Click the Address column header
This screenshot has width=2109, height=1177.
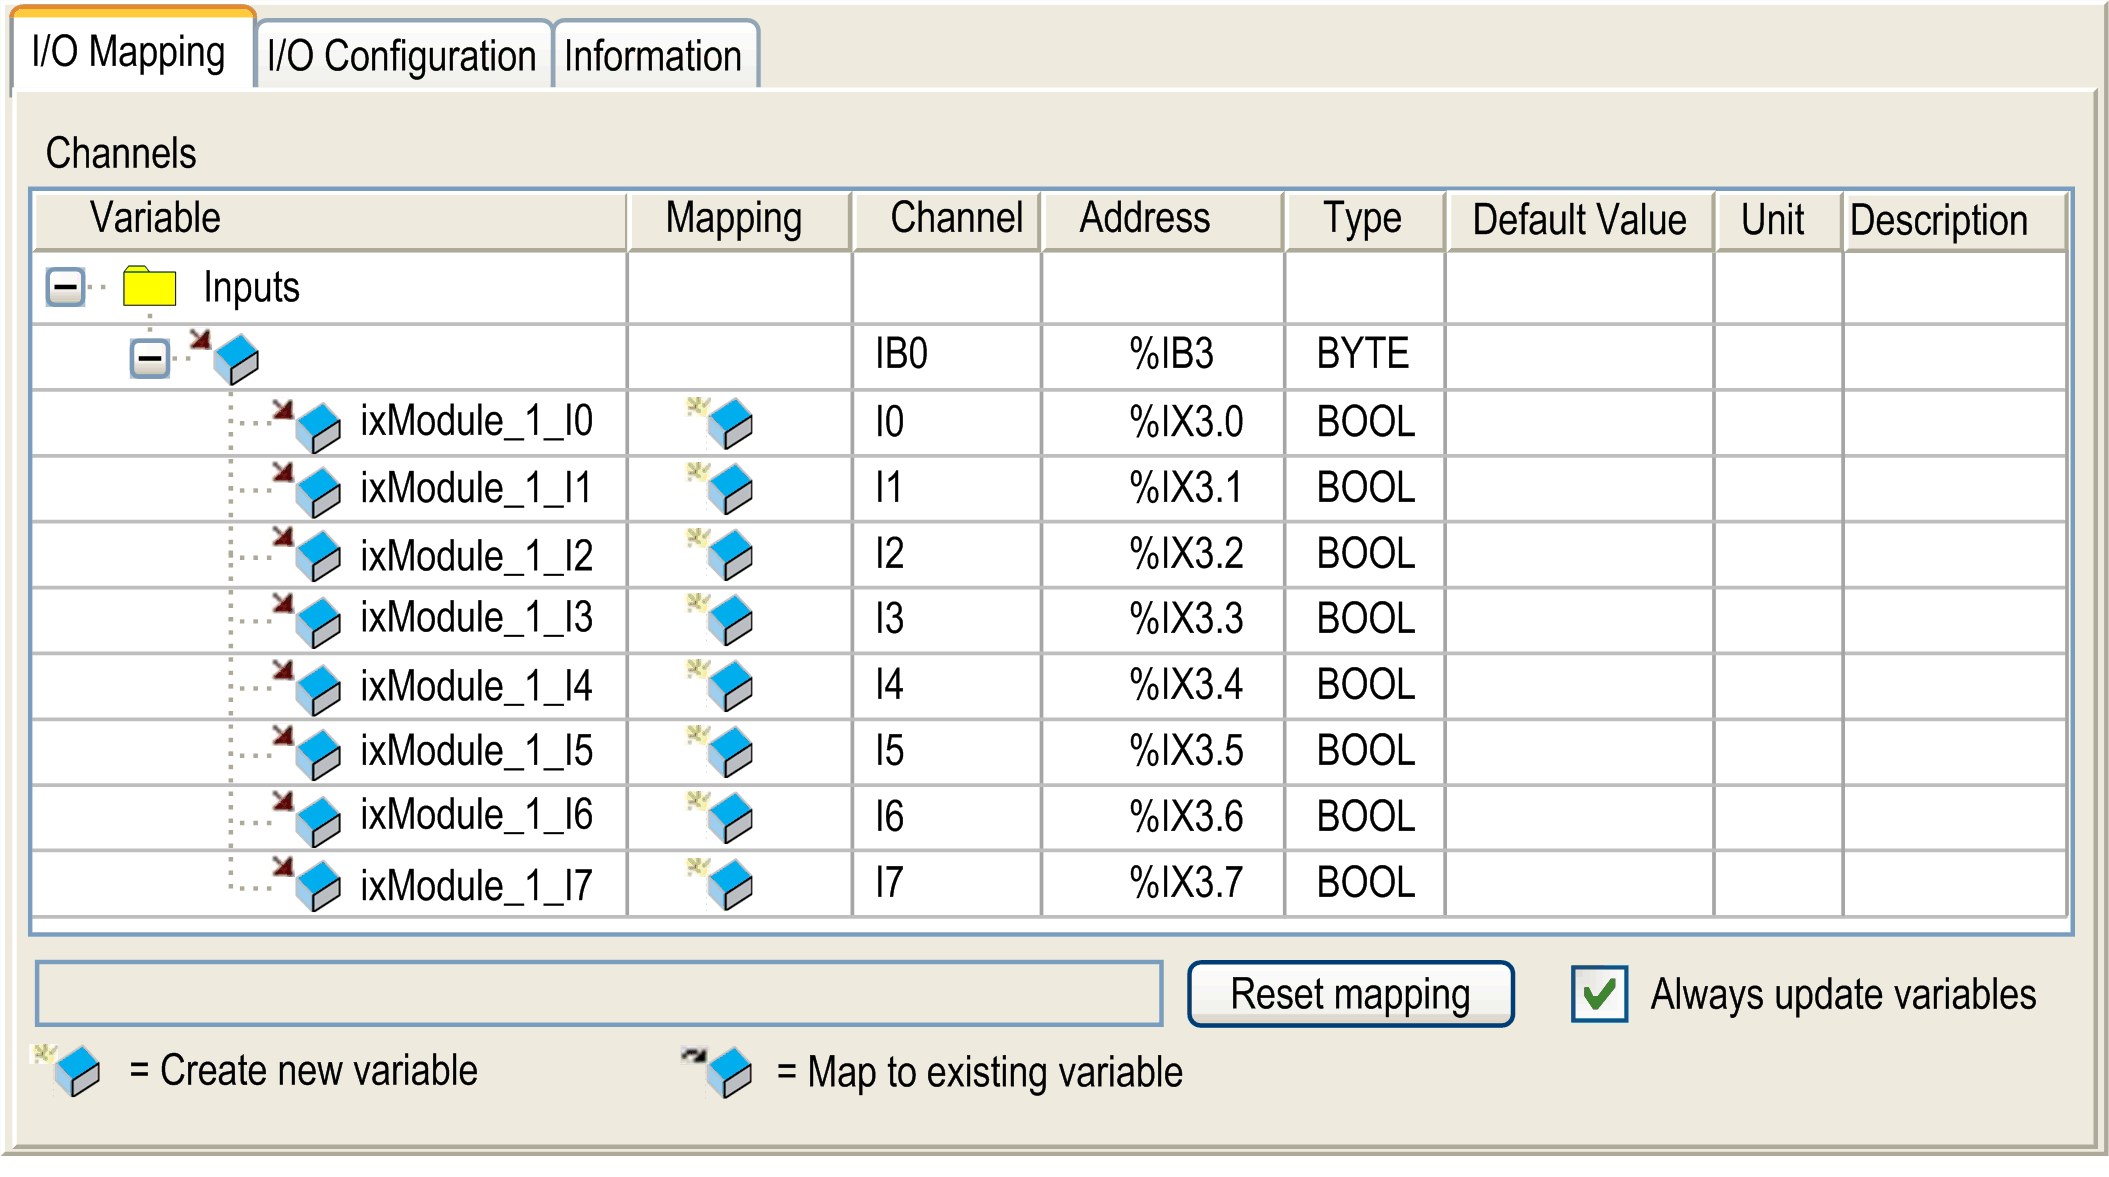[x=1162, y=220]
